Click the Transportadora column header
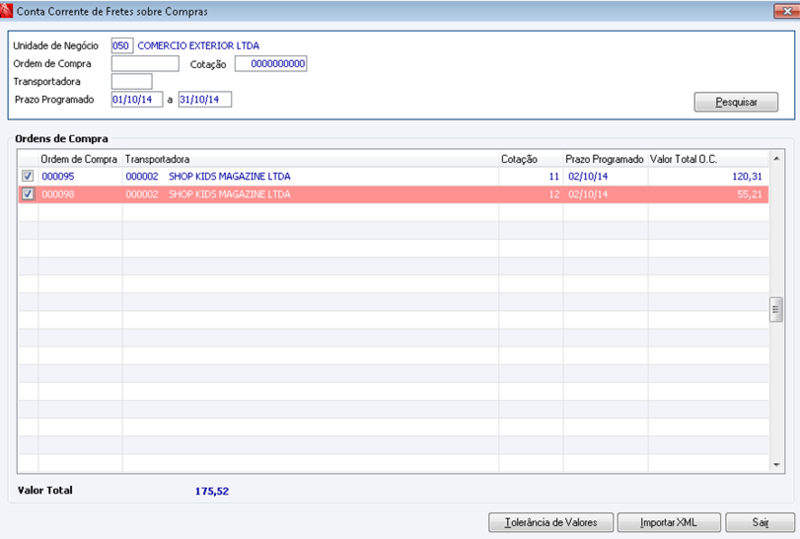Screen dimensions: 800x539 [x=310, y=159]
